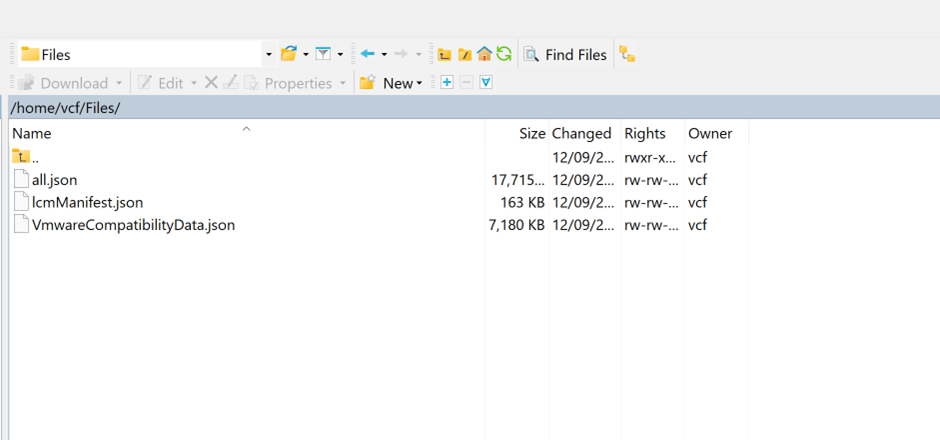Sort files by Size column header

(532, 133)
